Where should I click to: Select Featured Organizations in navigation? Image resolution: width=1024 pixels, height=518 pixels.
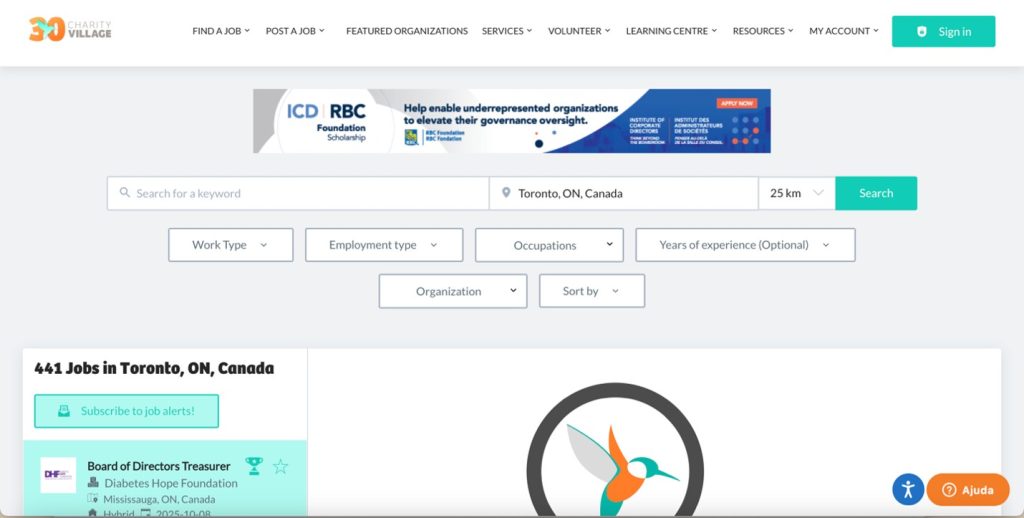[406, 31]
